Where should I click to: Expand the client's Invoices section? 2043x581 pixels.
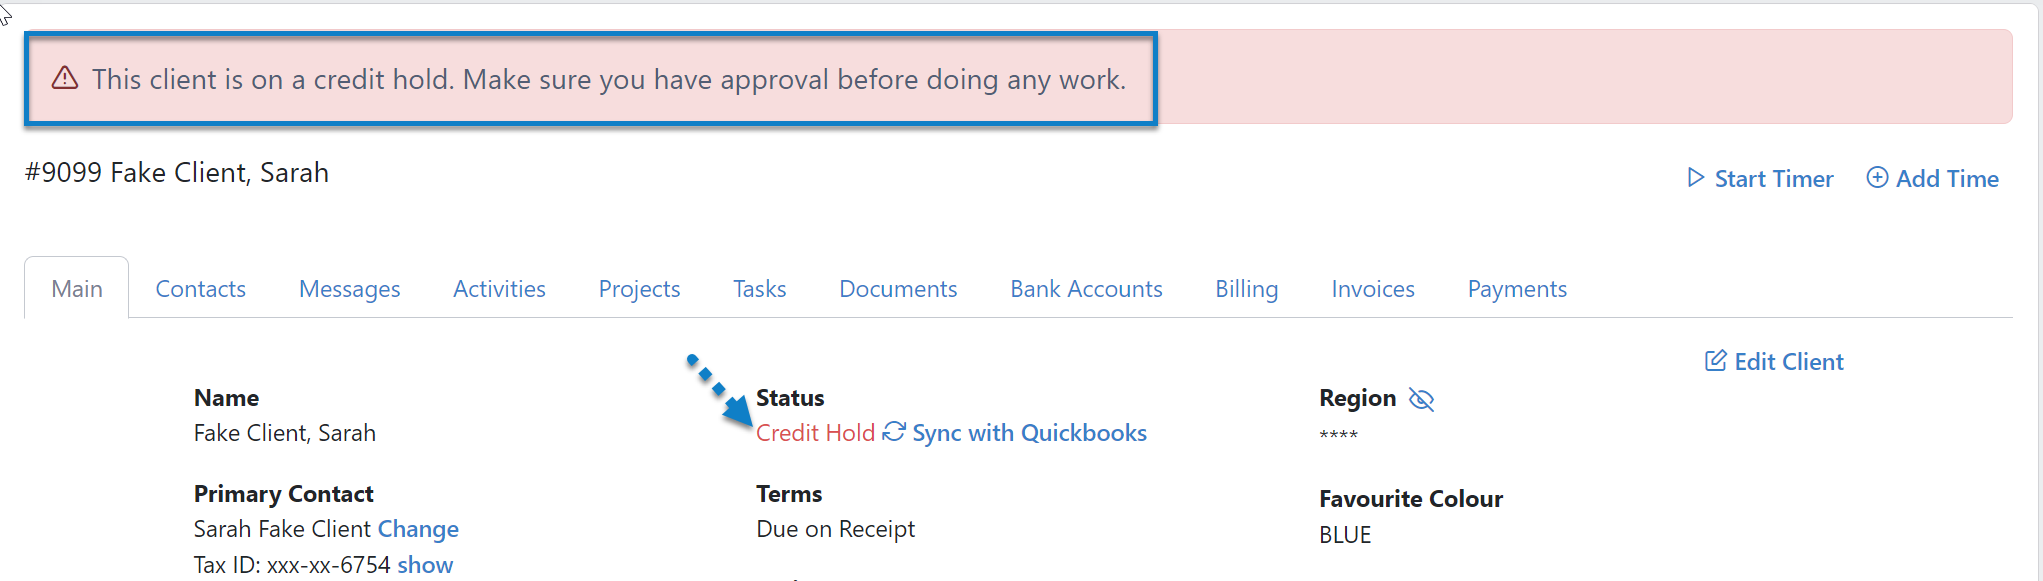1372,288
